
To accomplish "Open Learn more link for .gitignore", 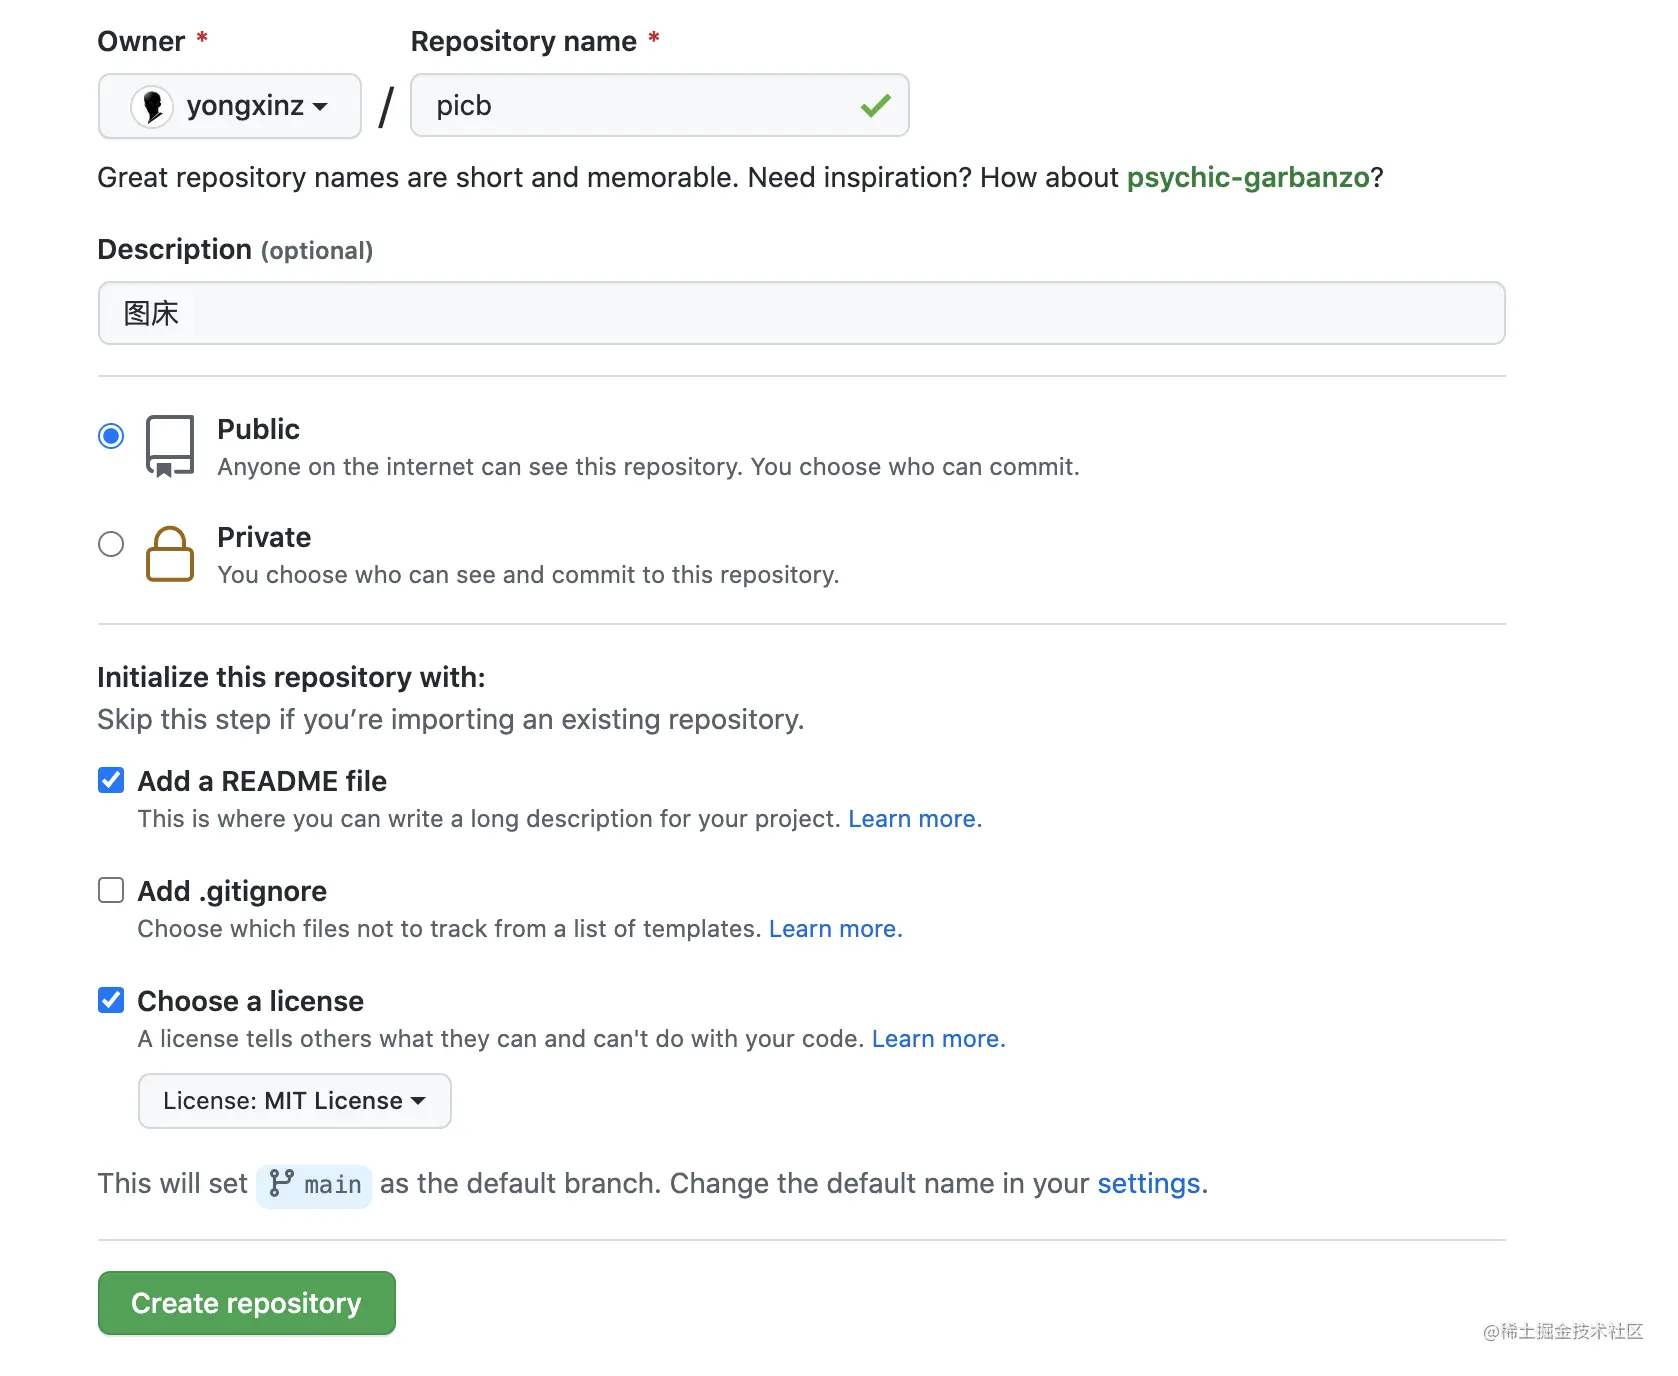I will [x=836, y=929].
